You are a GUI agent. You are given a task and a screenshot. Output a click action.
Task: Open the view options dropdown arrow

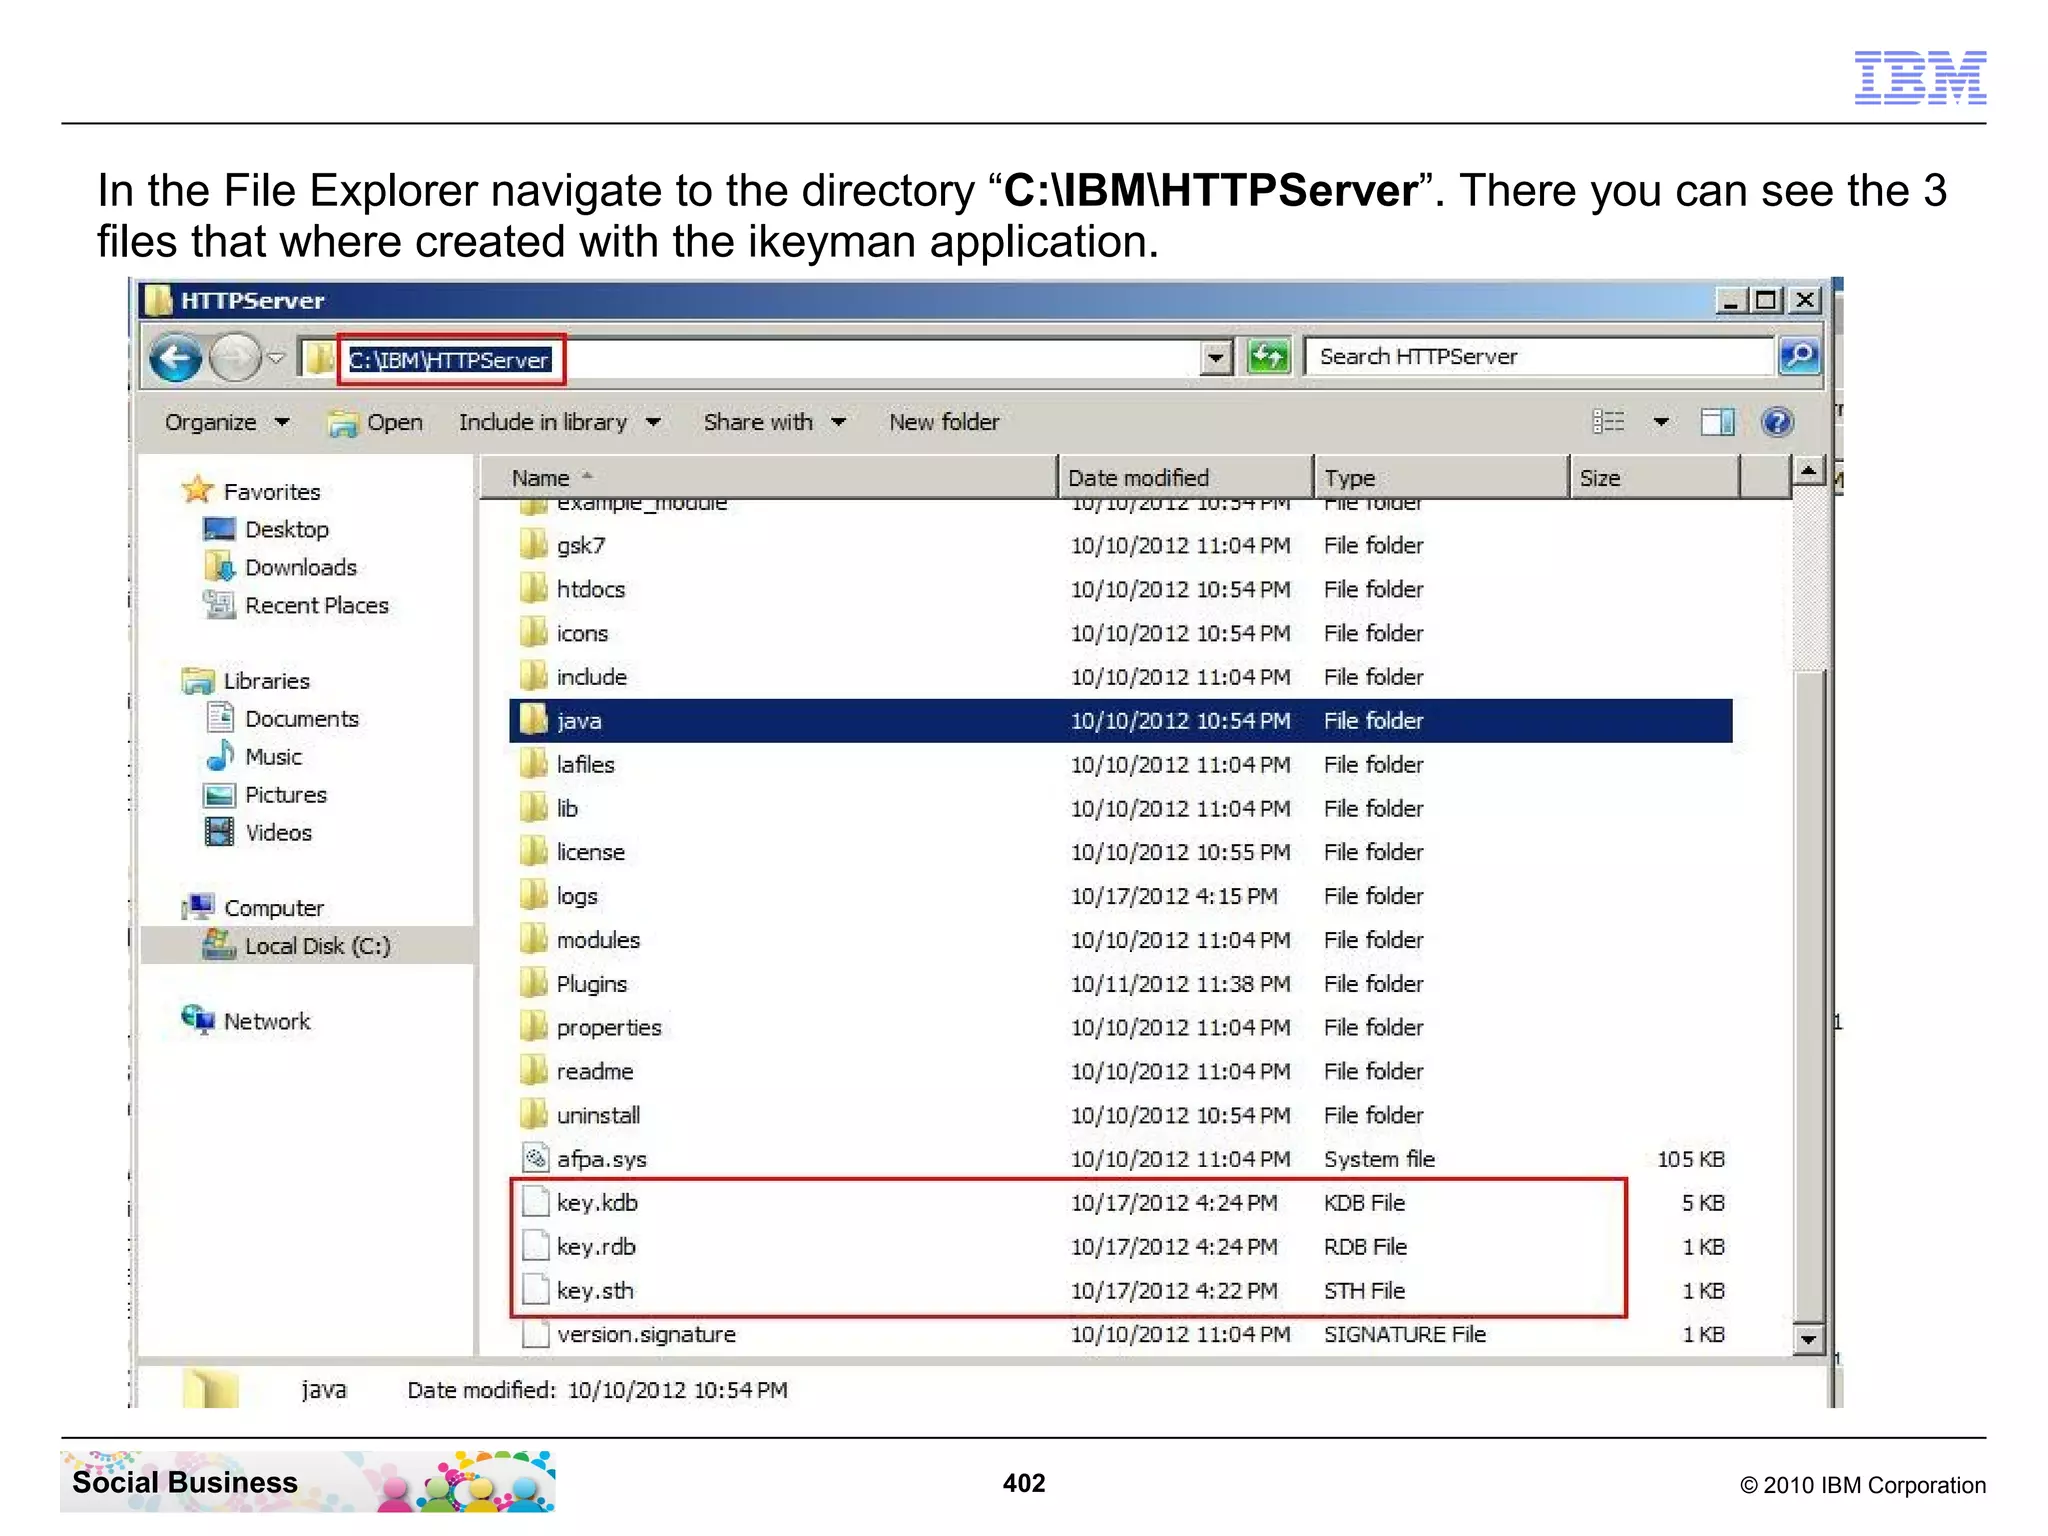(x=1661, y=422)
